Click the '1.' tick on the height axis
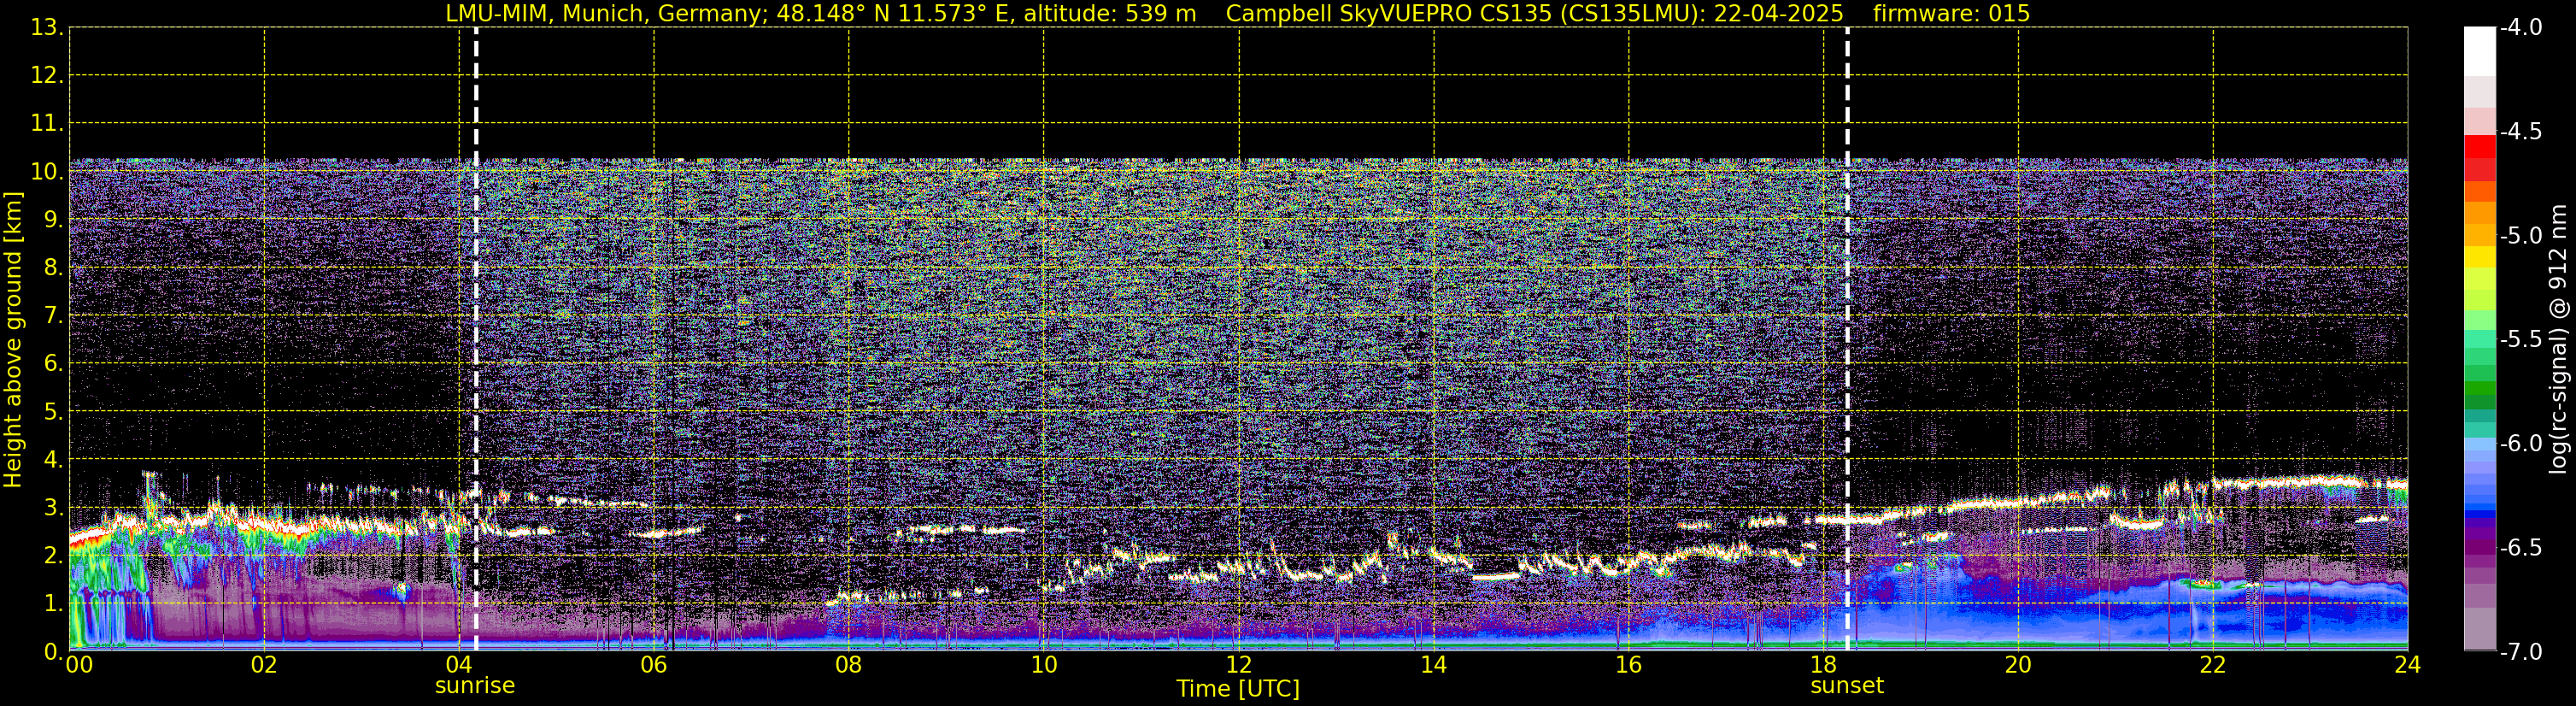The height and width of the screenshot is (706, 2576). click(53, 604)
